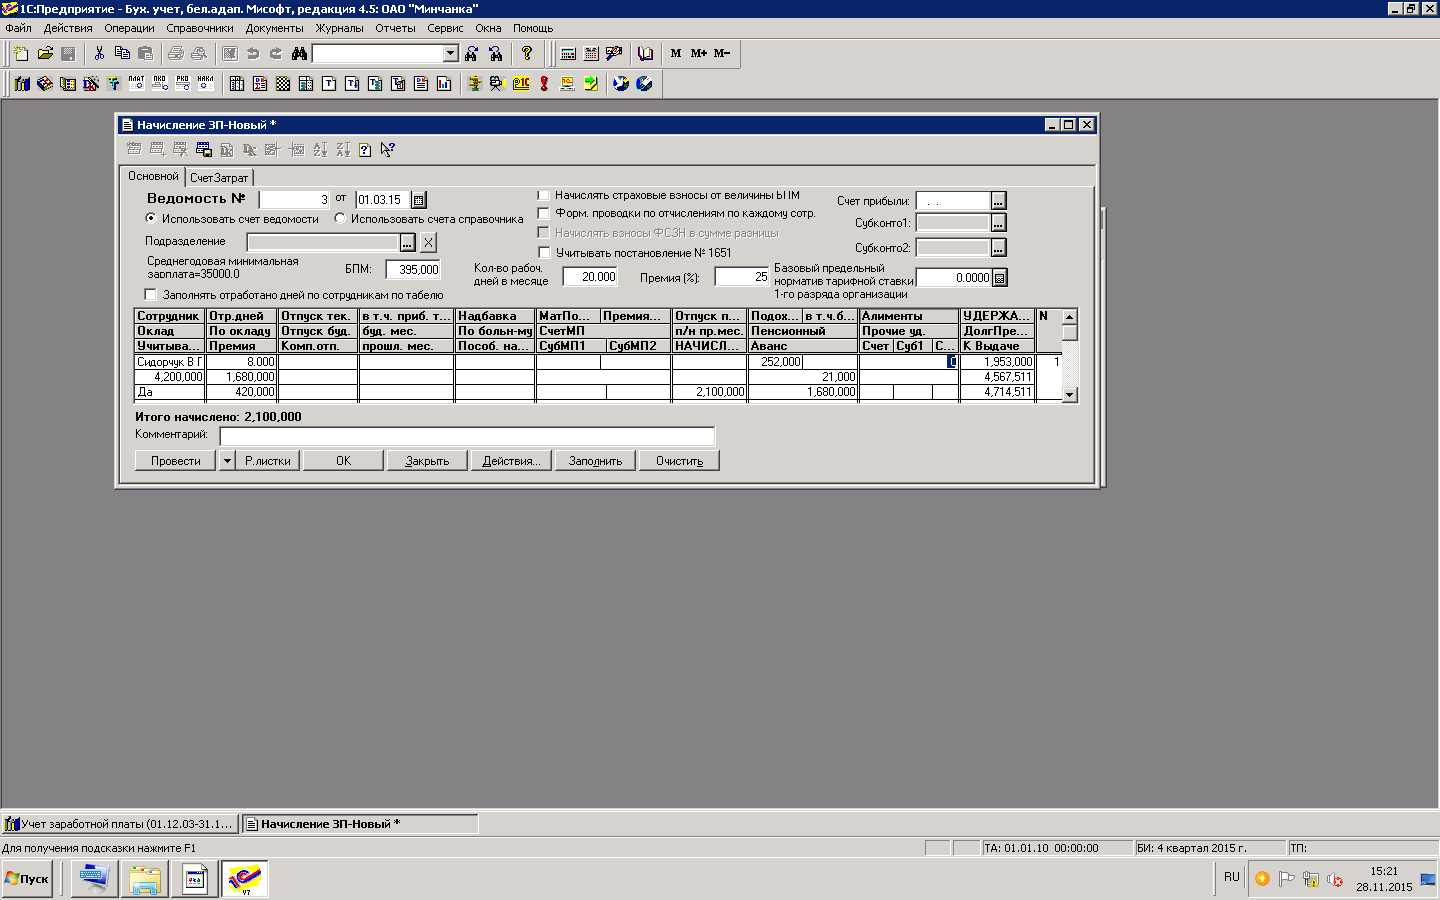
Task: Toggle 'Учитывать постановление № 1651' checkbox
Action: tap(544, 253)
